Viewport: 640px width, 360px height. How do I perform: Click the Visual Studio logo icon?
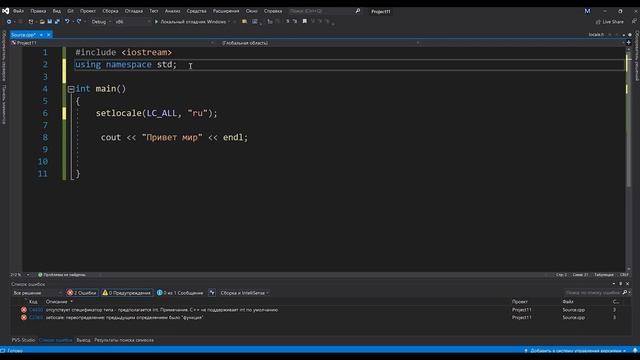tap(5, 11)
